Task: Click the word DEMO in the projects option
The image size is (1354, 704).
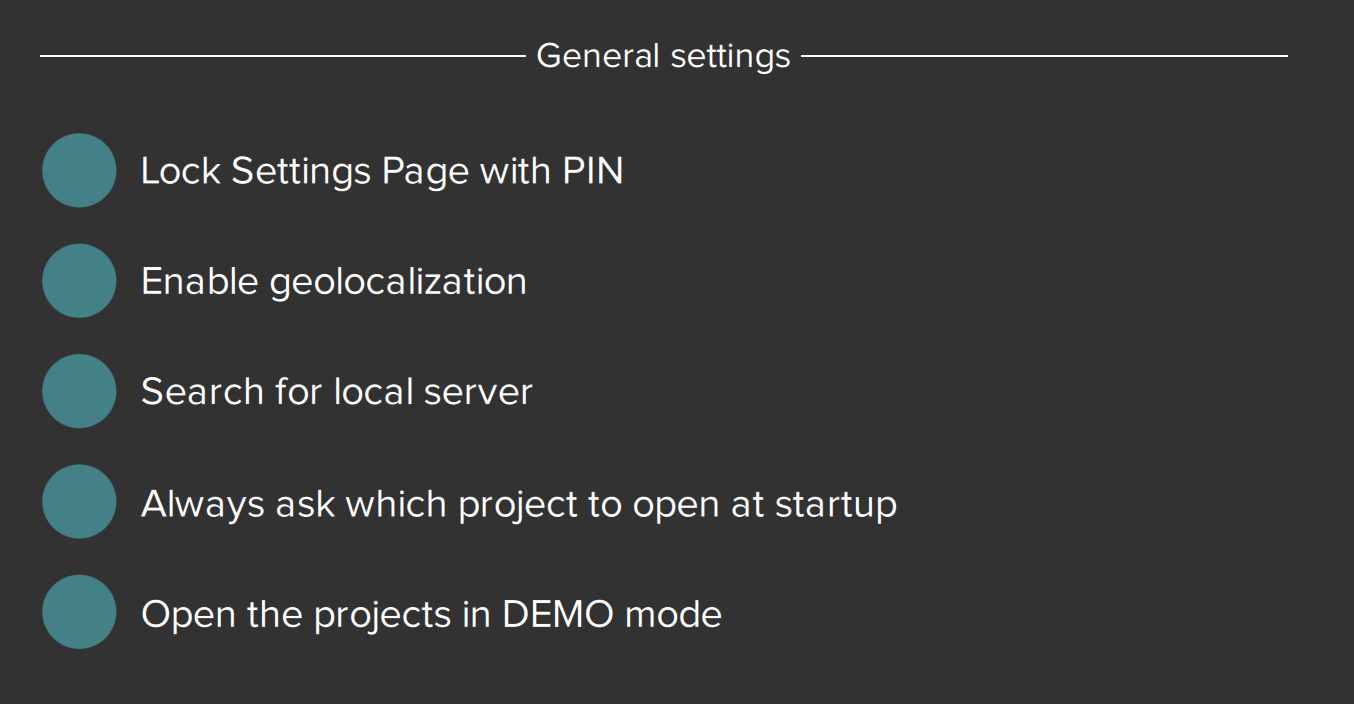Action: 558,613
